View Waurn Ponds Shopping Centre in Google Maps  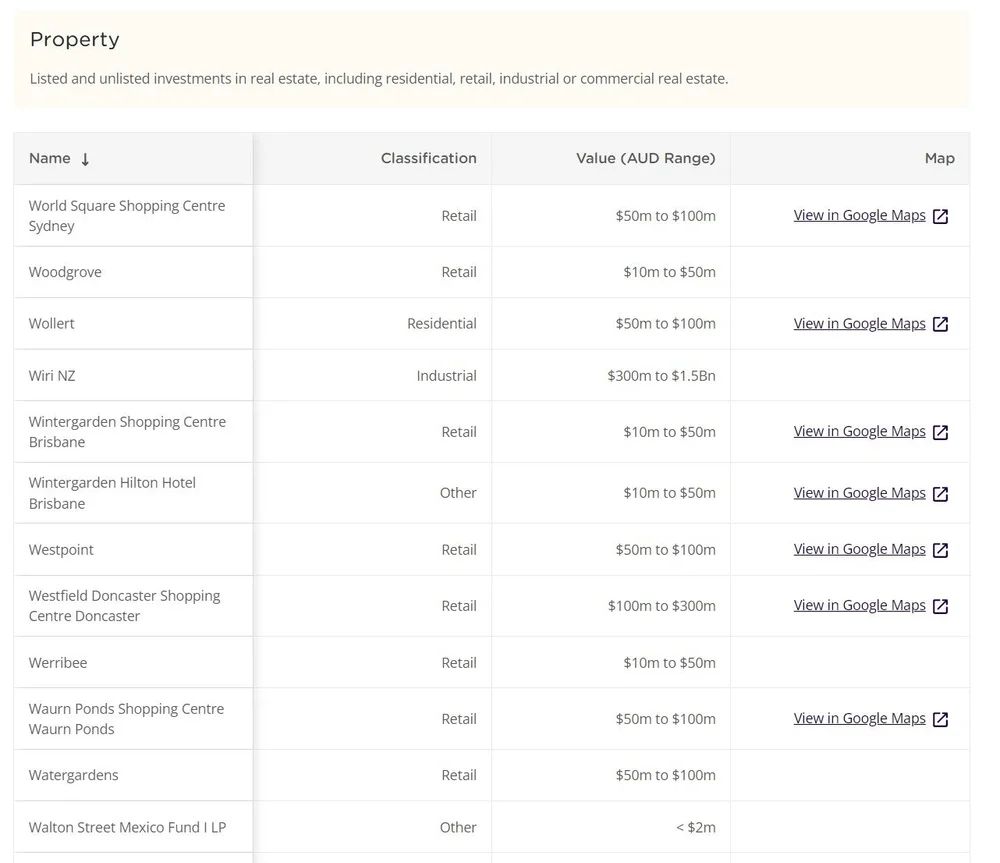tap(859, 718)
